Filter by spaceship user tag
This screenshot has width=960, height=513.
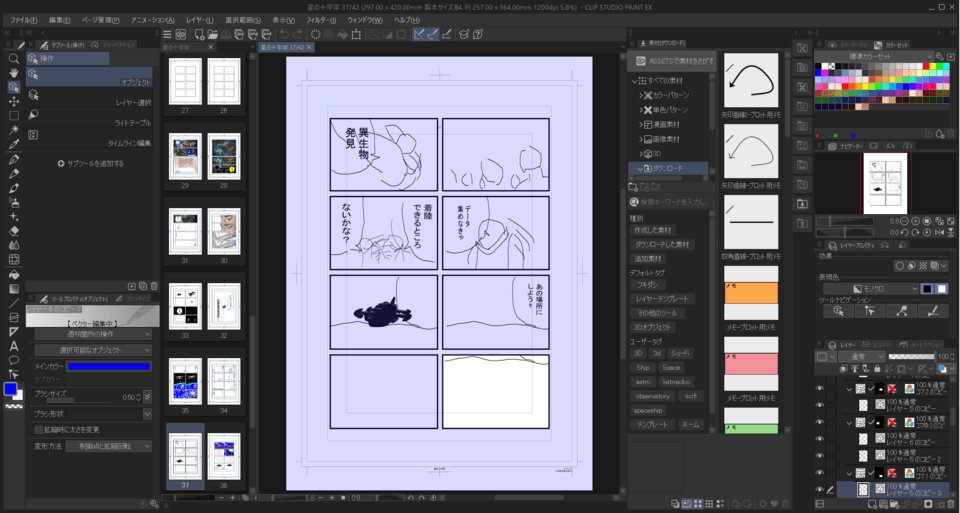click(648, 410)
